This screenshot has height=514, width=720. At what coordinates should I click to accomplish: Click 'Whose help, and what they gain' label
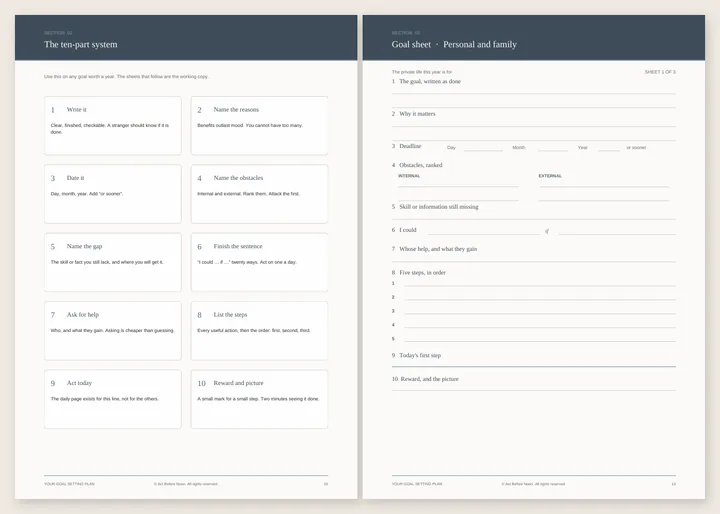[438, 249]
